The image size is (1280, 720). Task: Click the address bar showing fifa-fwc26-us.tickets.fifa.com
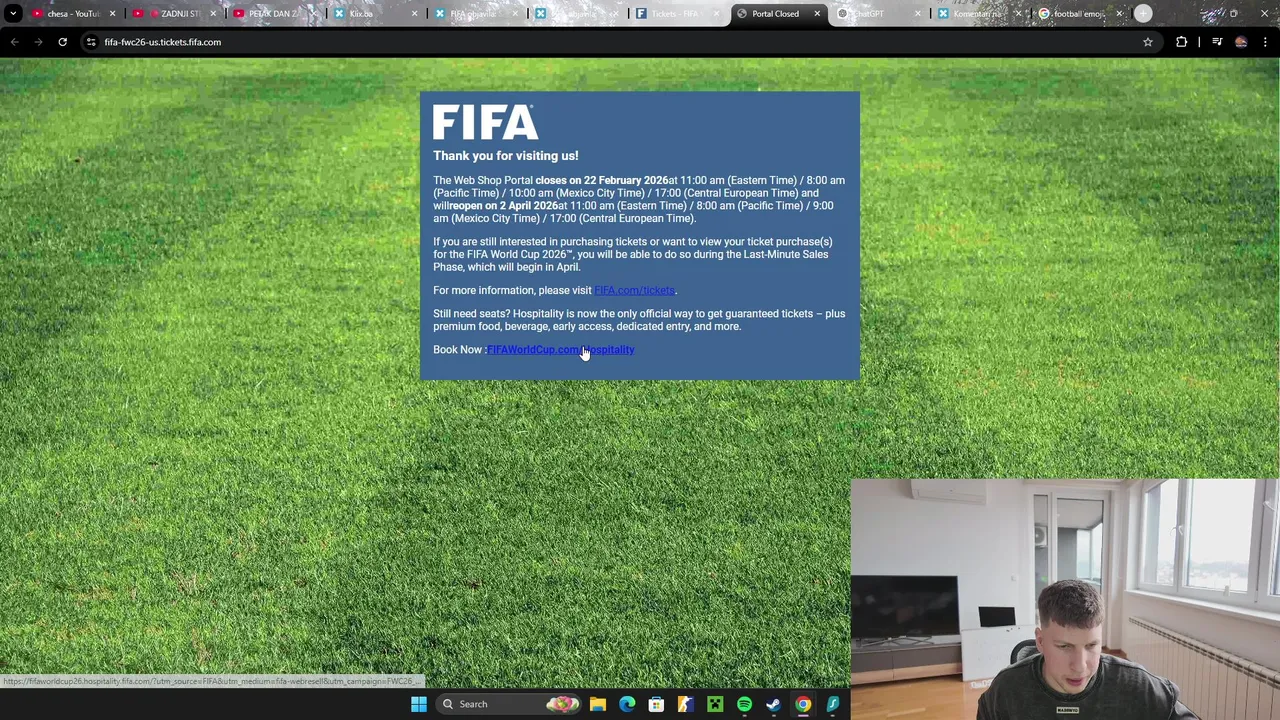pyautogui.click(x=620, y=42)
